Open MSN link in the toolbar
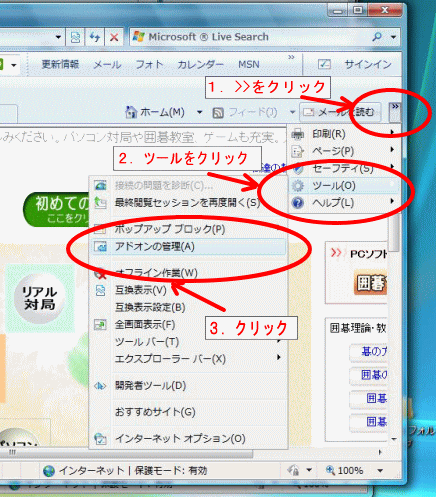This screenshot has height=497, width=436. pos(249,64)
